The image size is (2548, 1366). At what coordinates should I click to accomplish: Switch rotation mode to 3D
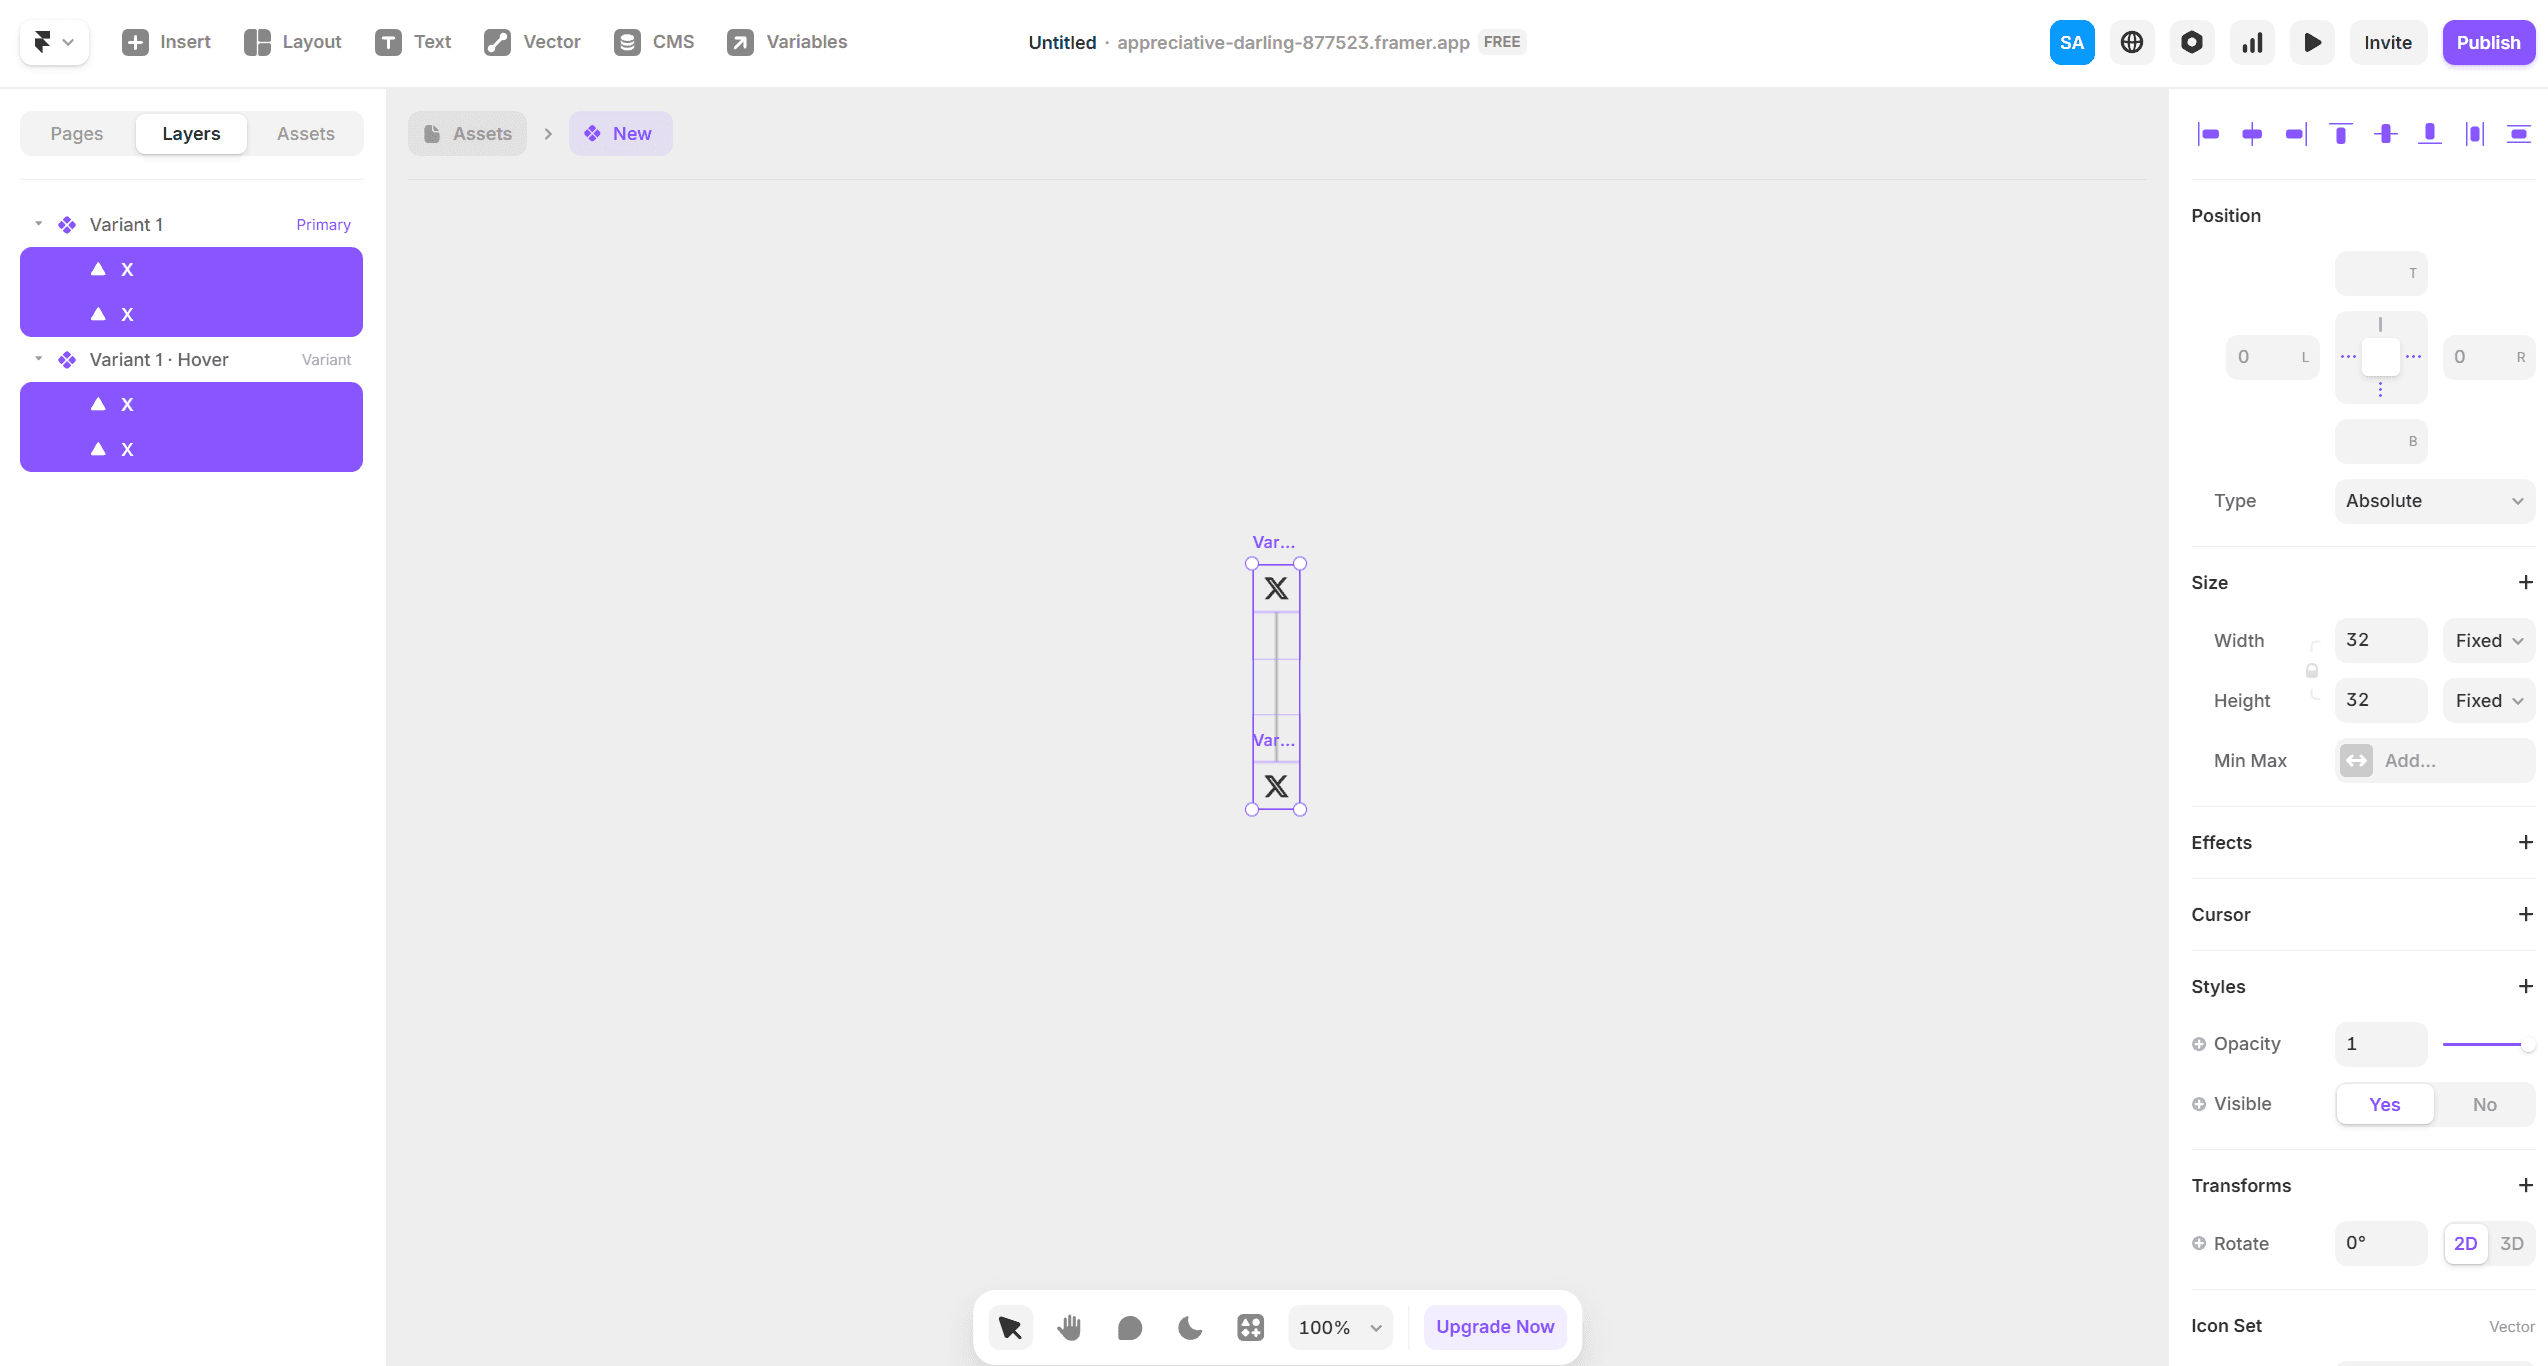pyautogui.click(x=2511, y=1244)
